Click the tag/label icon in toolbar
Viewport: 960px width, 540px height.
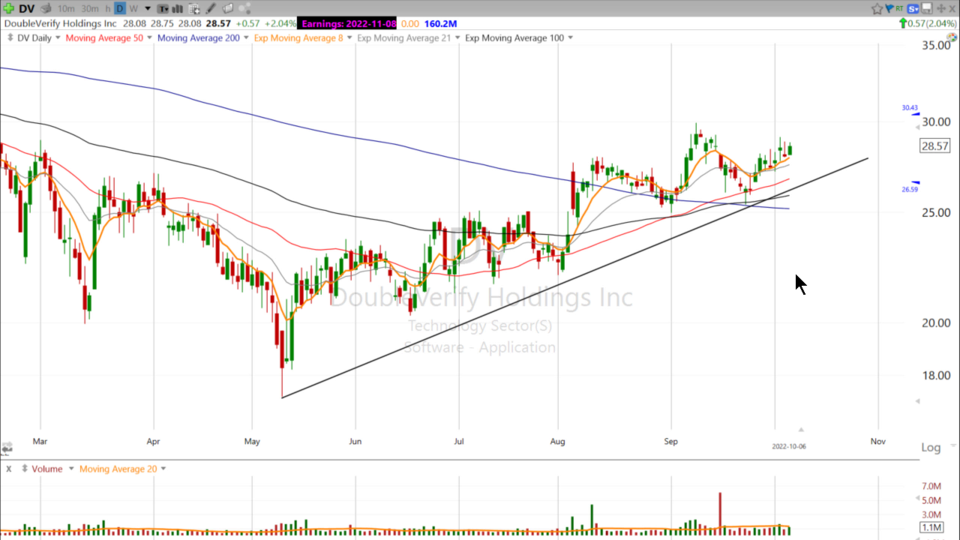[x=228, y=9]
